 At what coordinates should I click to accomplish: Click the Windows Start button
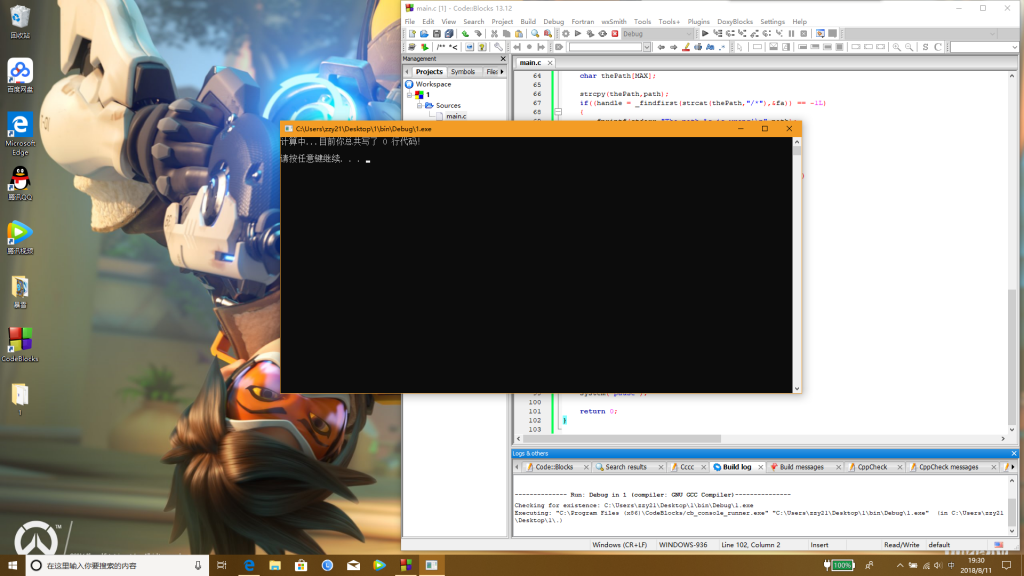point(12,566)
